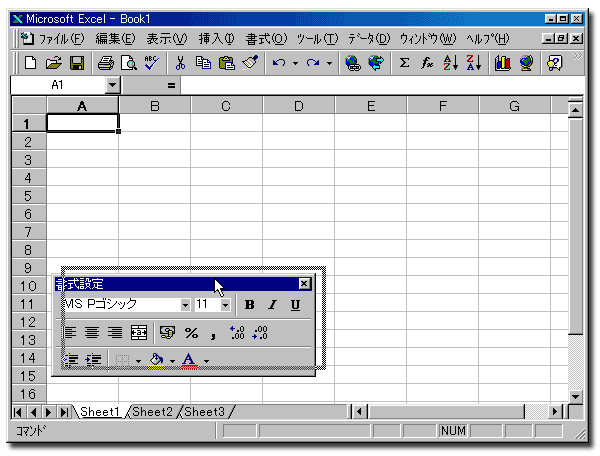Close the 書式設定 floating toolbar
Viewport: 600px width, 456px height.
pyautogui.click(x=304, y=284)
